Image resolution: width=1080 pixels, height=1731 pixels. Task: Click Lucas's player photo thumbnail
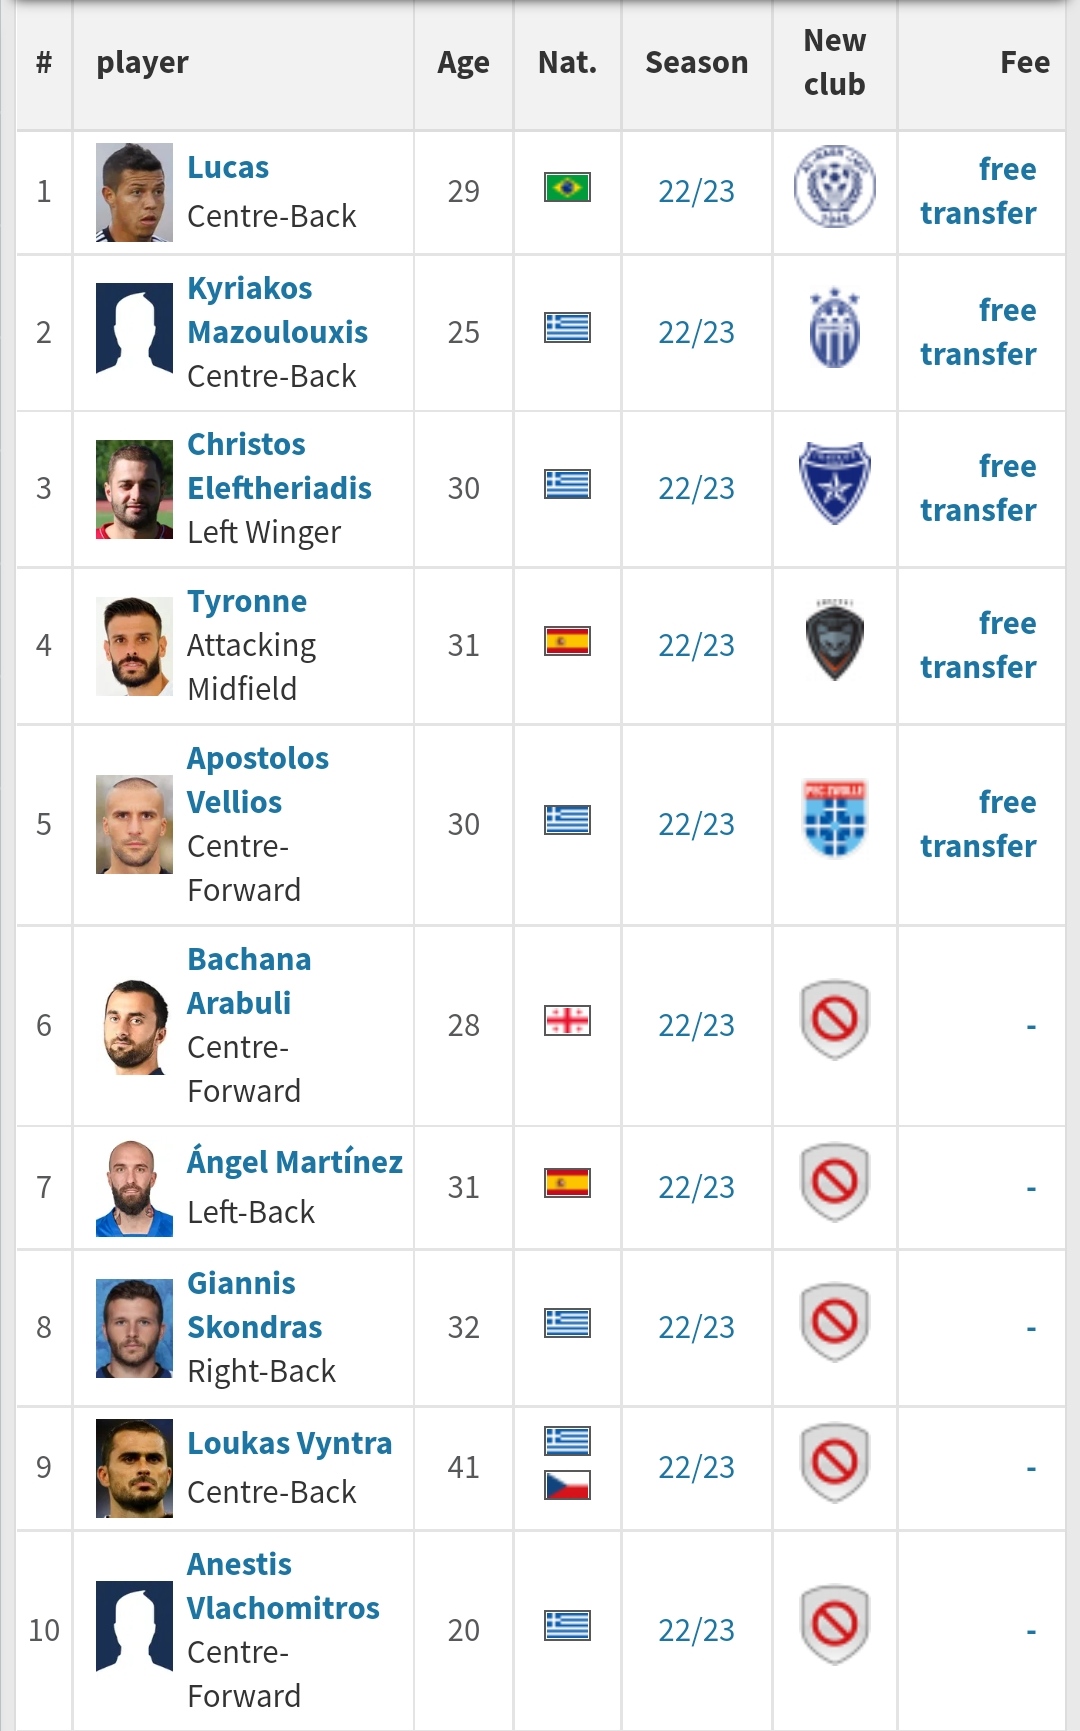(x=134, y=192)
